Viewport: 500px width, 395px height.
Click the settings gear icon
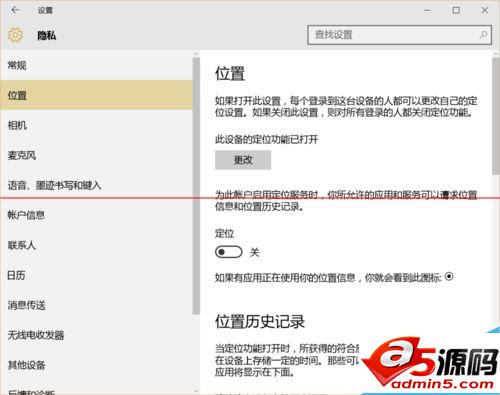(x=15, y=35)
